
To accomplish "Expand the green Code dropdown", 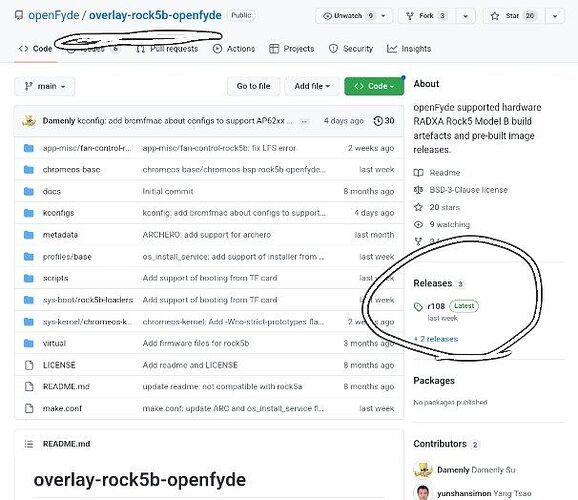I will point(374,86).
